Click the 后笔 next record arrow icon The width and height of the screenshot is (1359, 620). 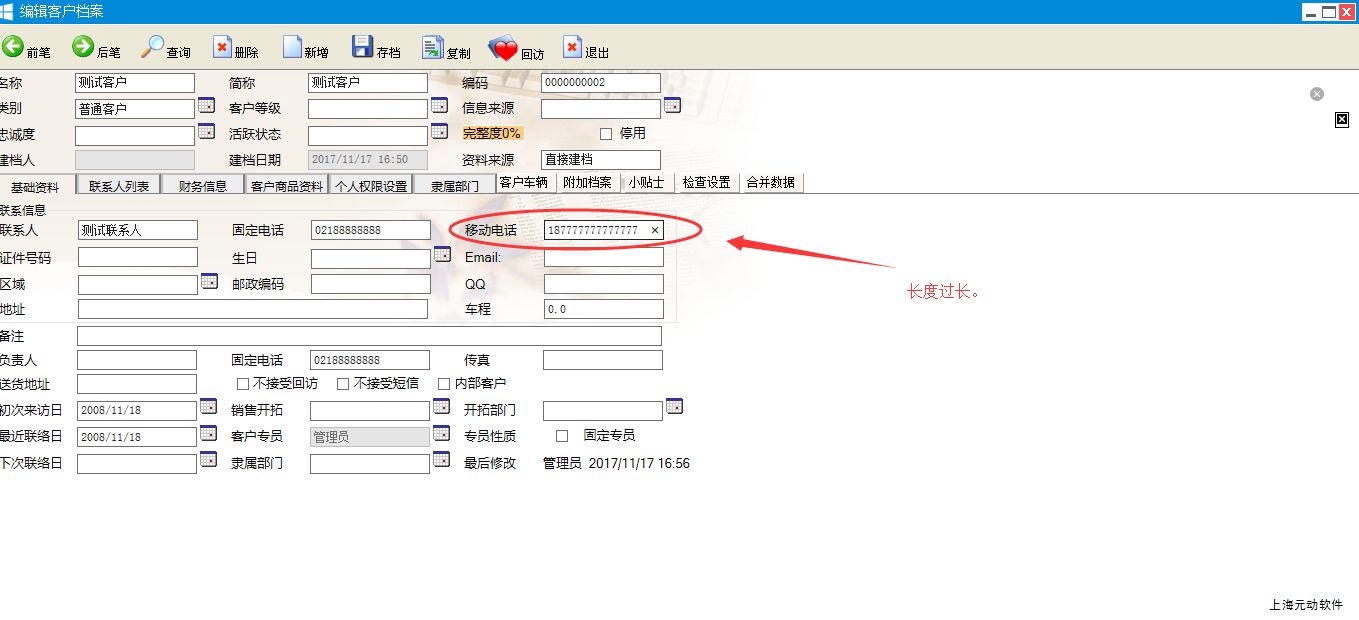point(83,48)
